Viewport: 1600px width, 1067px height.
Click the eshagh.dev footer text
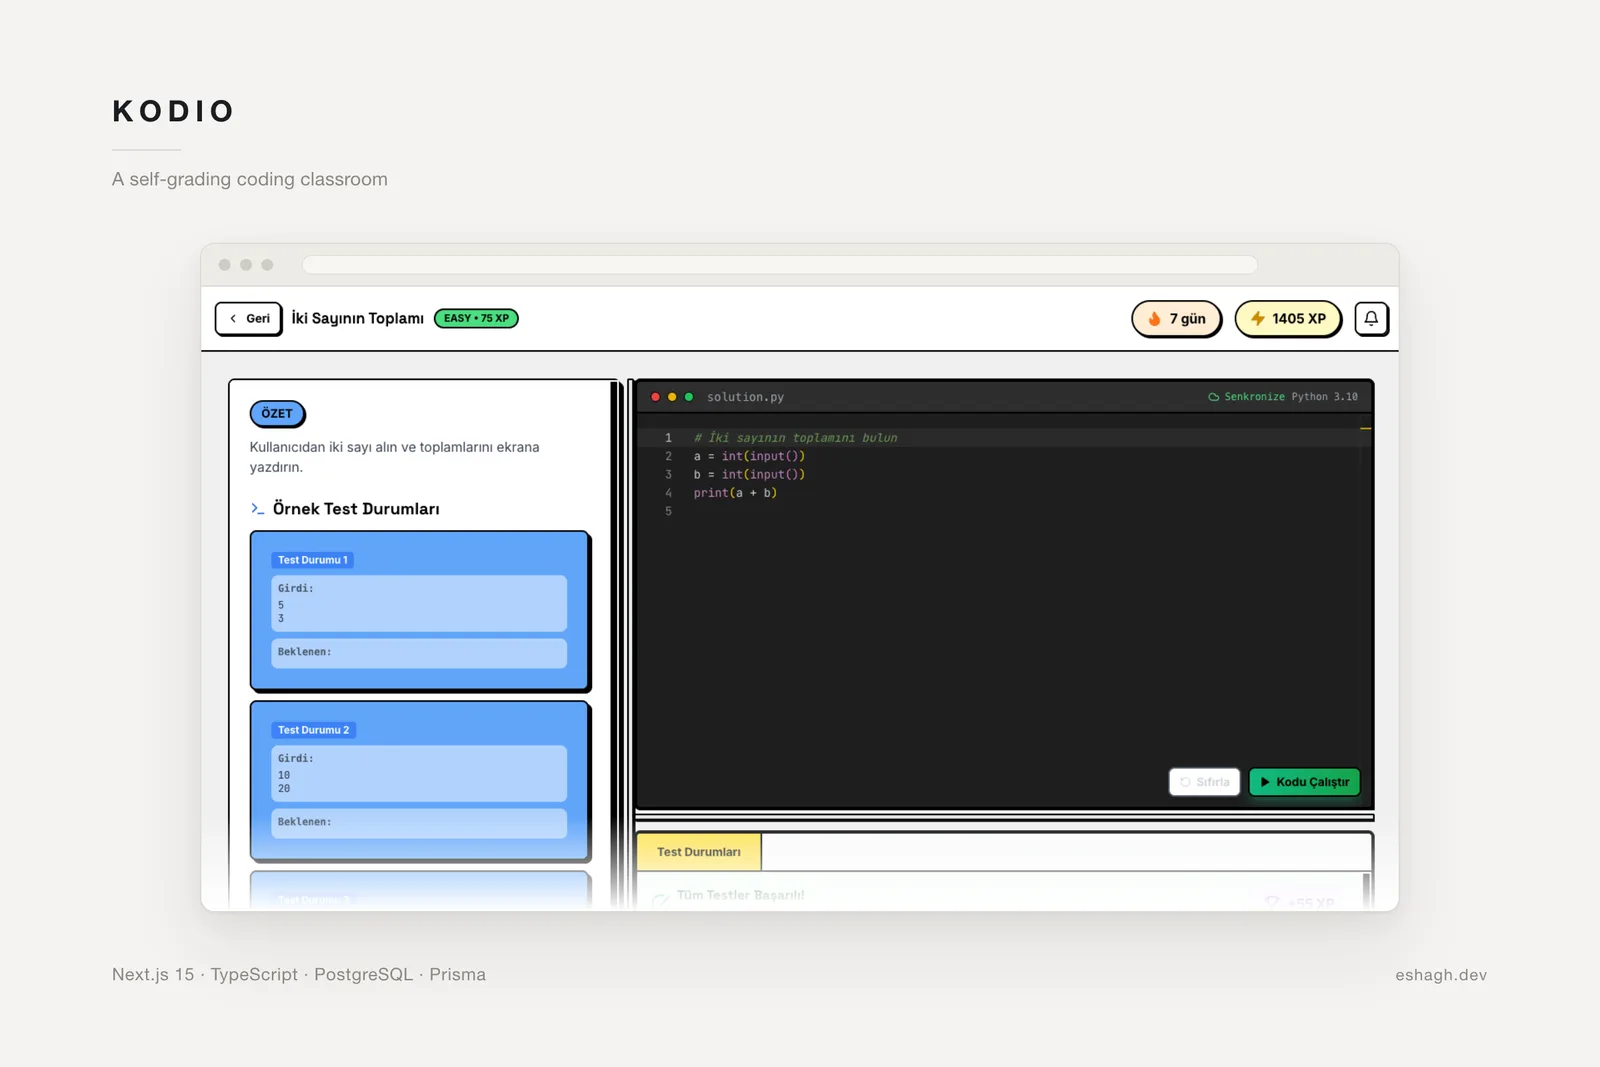coord(1441,975)
